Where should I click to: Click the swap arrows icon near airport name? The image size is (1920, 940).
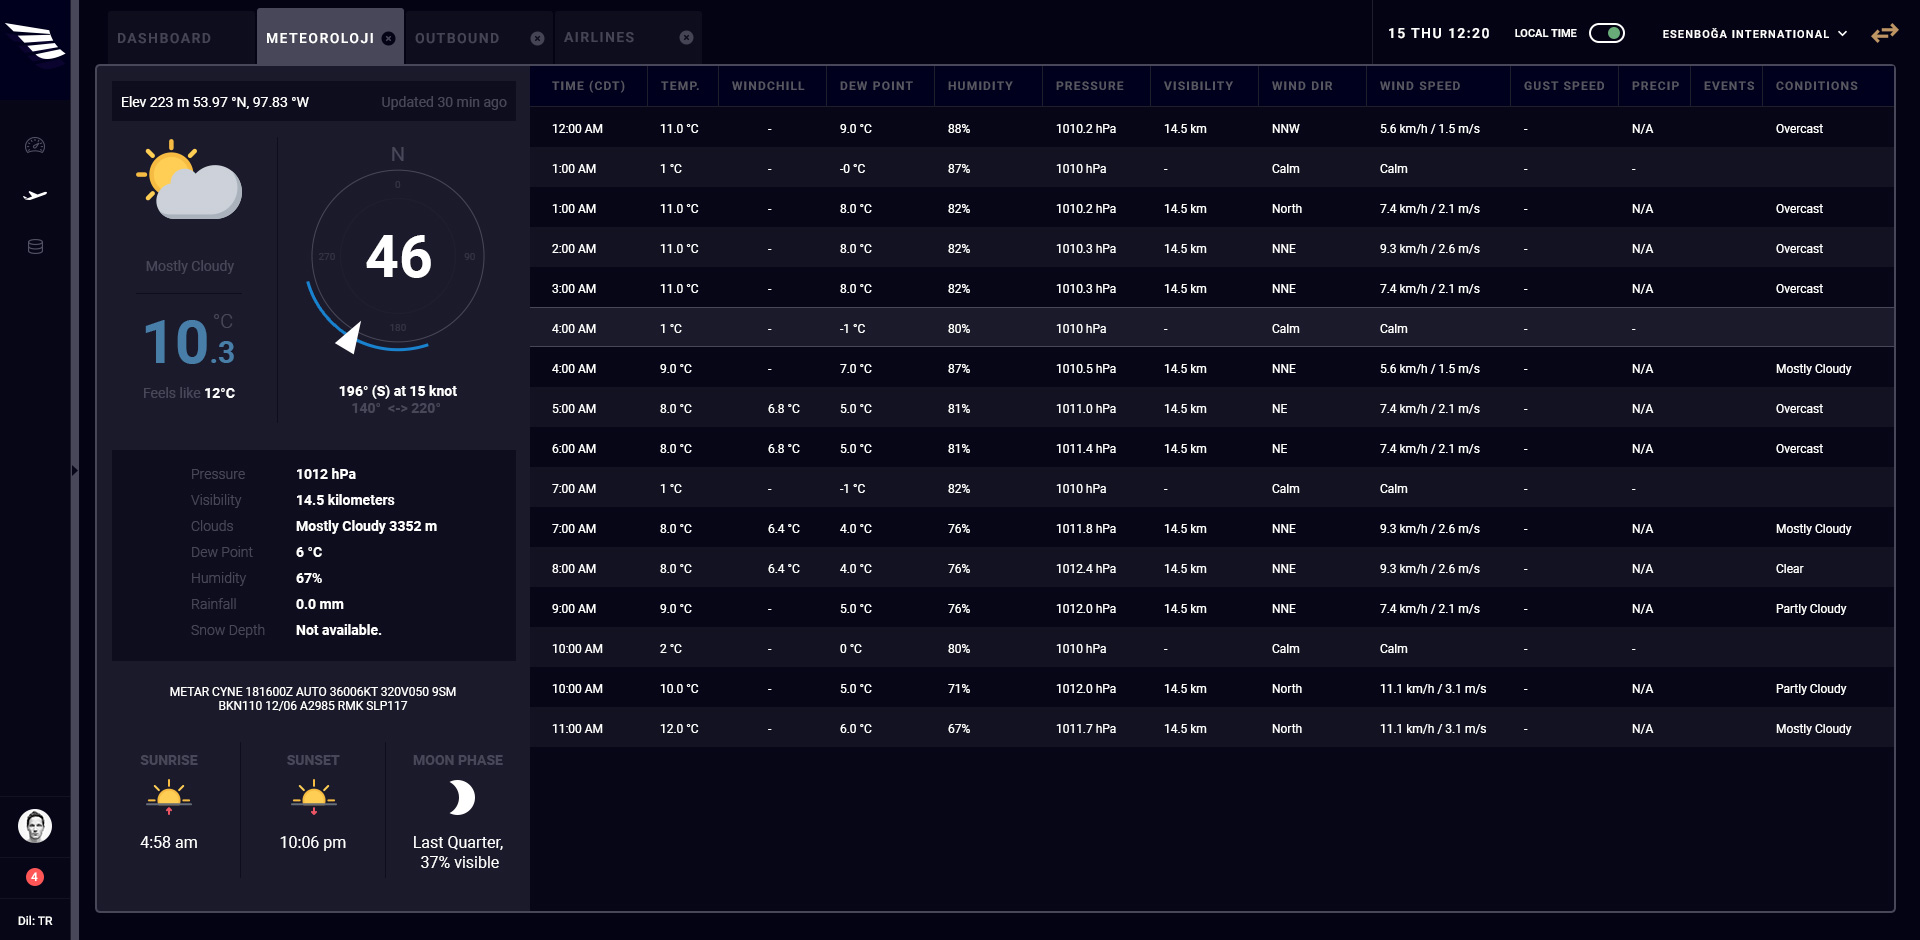(x=1885, y=33)
